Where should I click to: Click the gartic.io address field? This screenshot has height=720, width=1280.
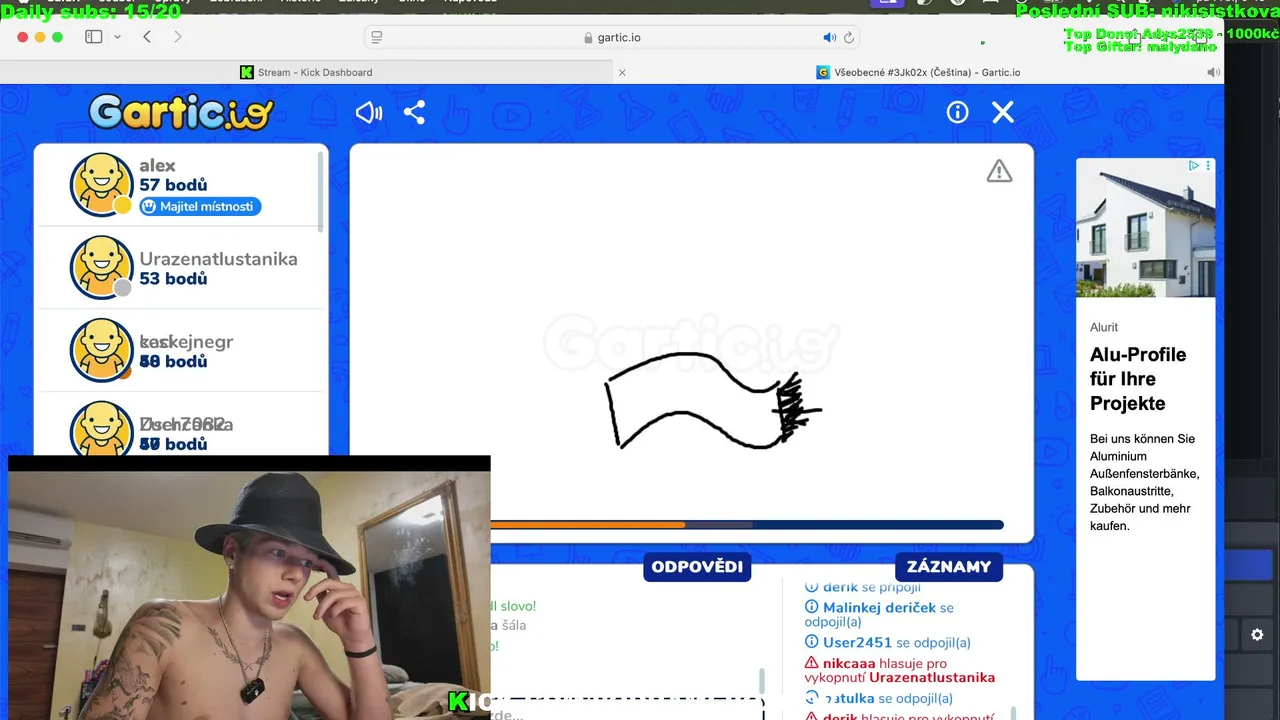point(612,37)
